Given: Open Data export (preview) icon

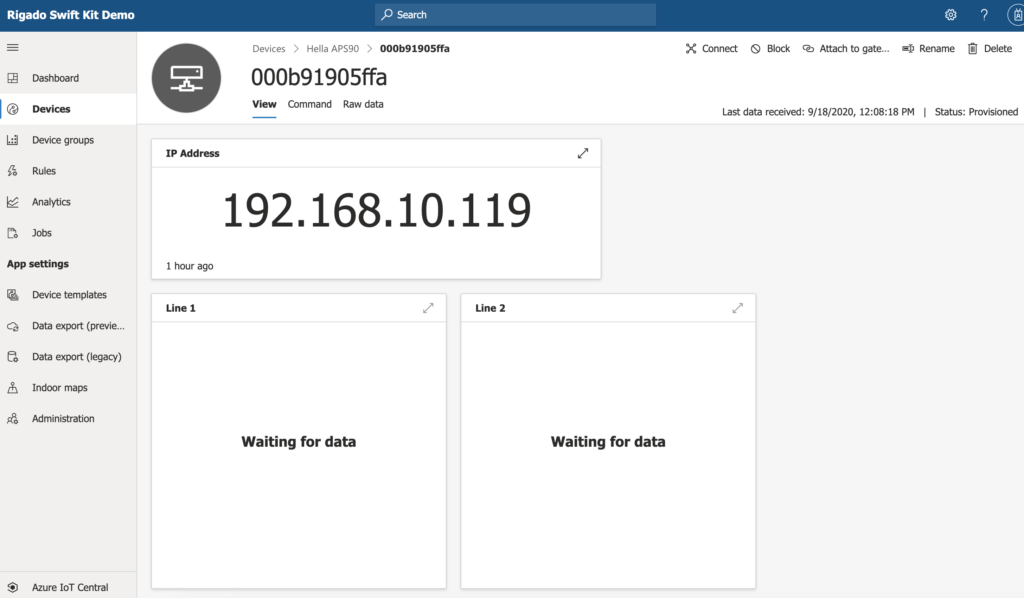Looking at the screenshot, I should pyautogui.click(x=12, y=326).
